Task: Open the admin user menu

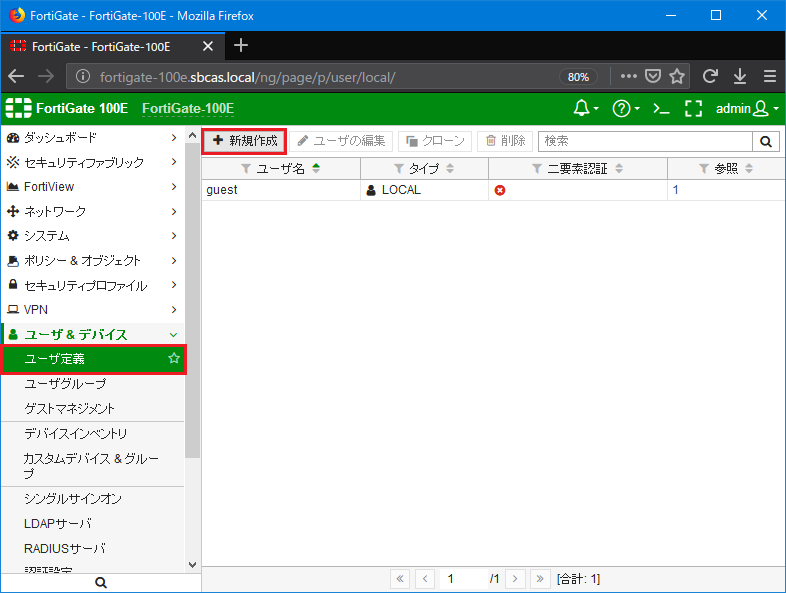Action: click(747, 108)
